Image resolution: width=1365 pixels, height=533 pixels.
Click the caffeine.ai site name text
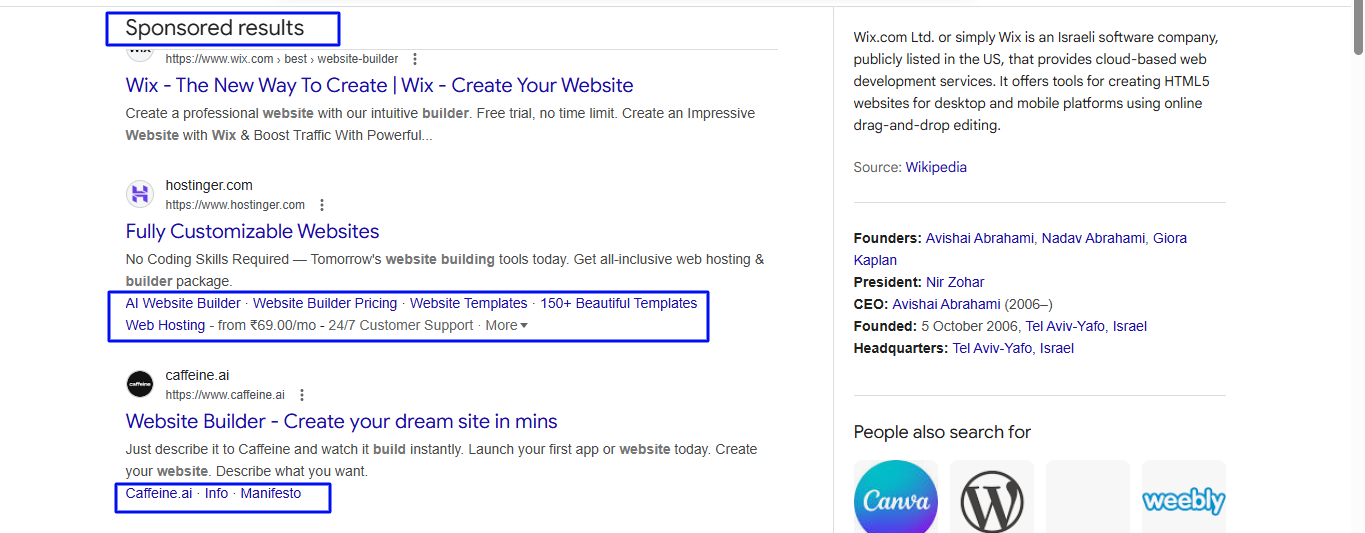(197, 375)
